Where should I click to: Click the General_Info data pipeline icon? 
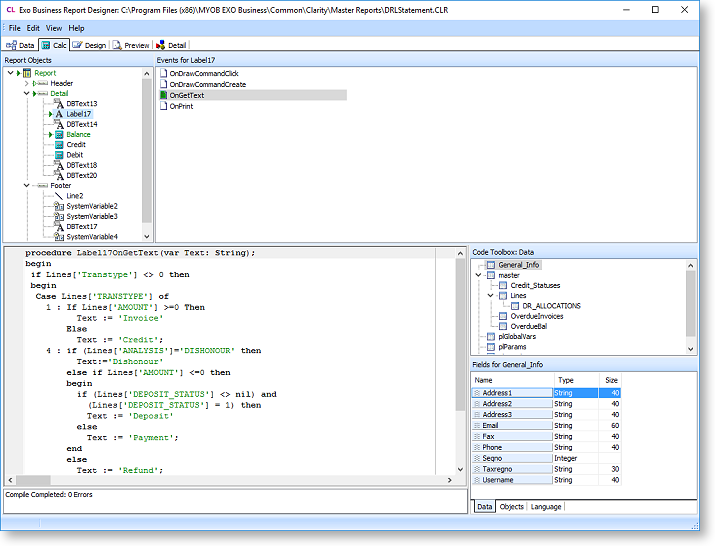(491, 265)
